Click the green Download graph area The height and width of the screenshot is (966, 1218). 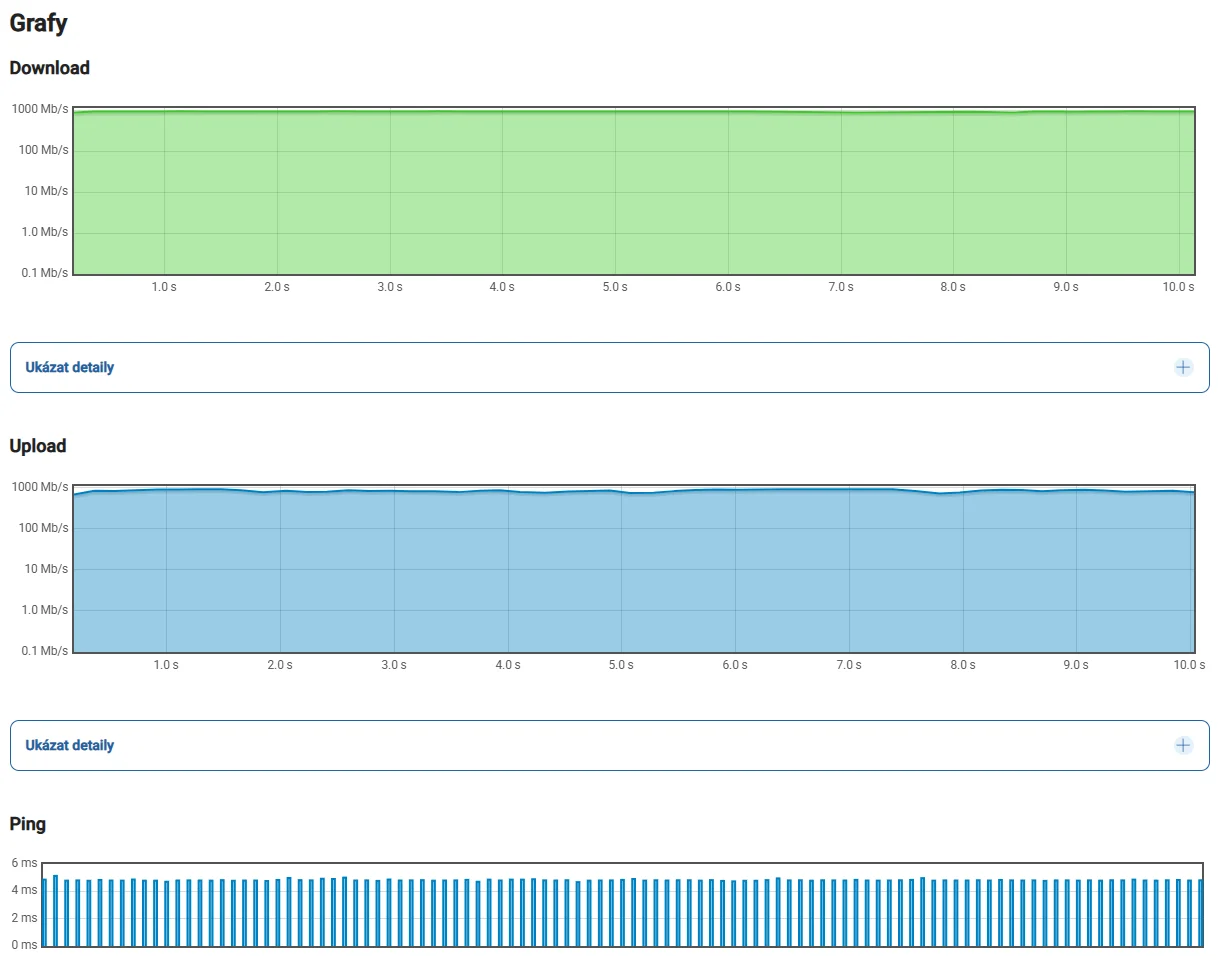(634, 190)
